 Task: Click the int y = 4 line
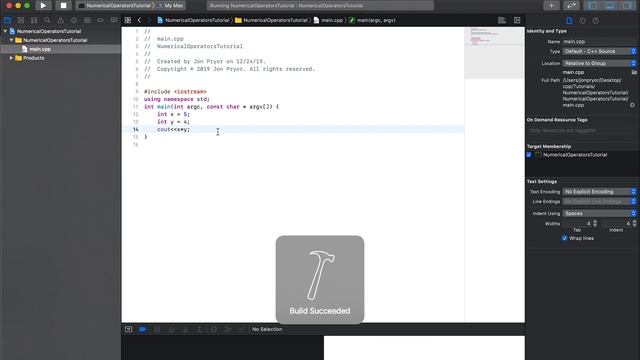(173, 122)
